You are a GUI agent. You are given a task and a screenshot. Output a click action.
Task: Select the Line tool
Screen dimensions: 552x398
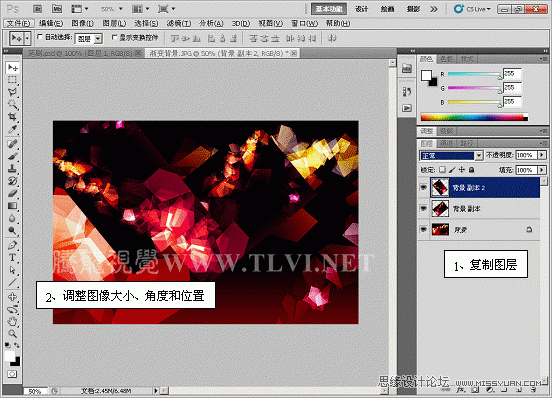[x=13, y=282]
